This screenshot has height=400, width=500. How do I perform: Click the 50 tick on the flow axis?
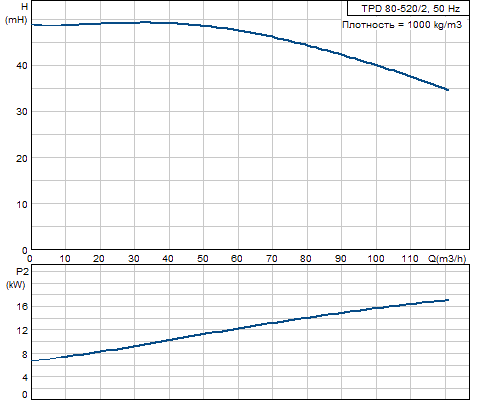(203, 258)
